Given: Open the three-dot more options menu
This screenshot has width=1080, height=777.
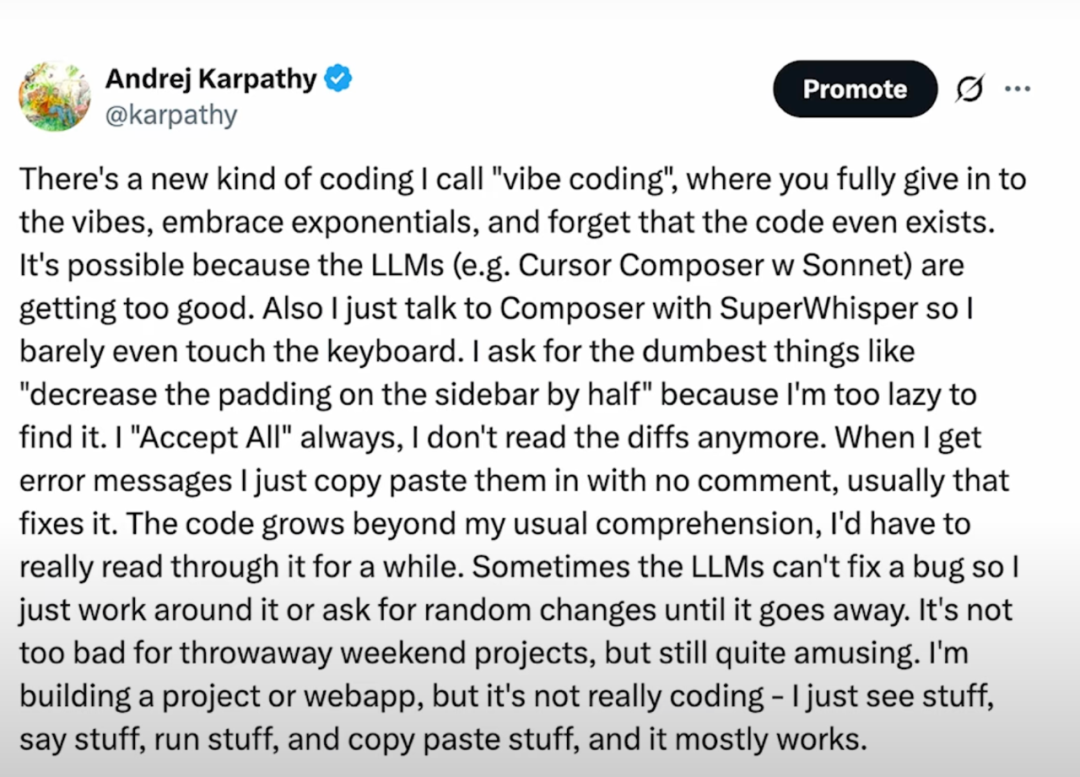Looking at the screenshot, I should [1017, 88].
